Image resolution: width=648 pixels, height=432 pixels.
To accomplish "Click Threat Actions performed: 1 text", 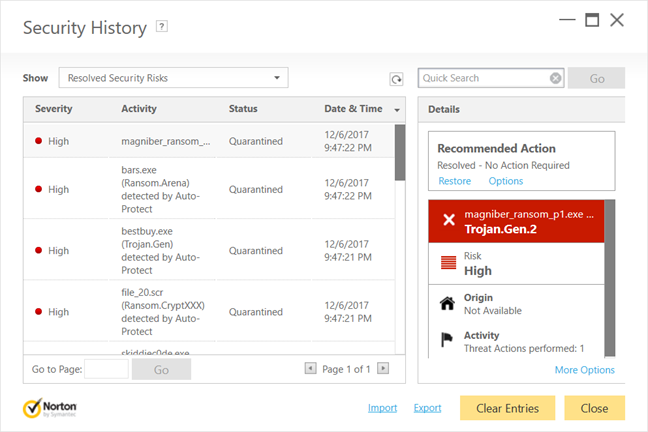I will [524, 348].
